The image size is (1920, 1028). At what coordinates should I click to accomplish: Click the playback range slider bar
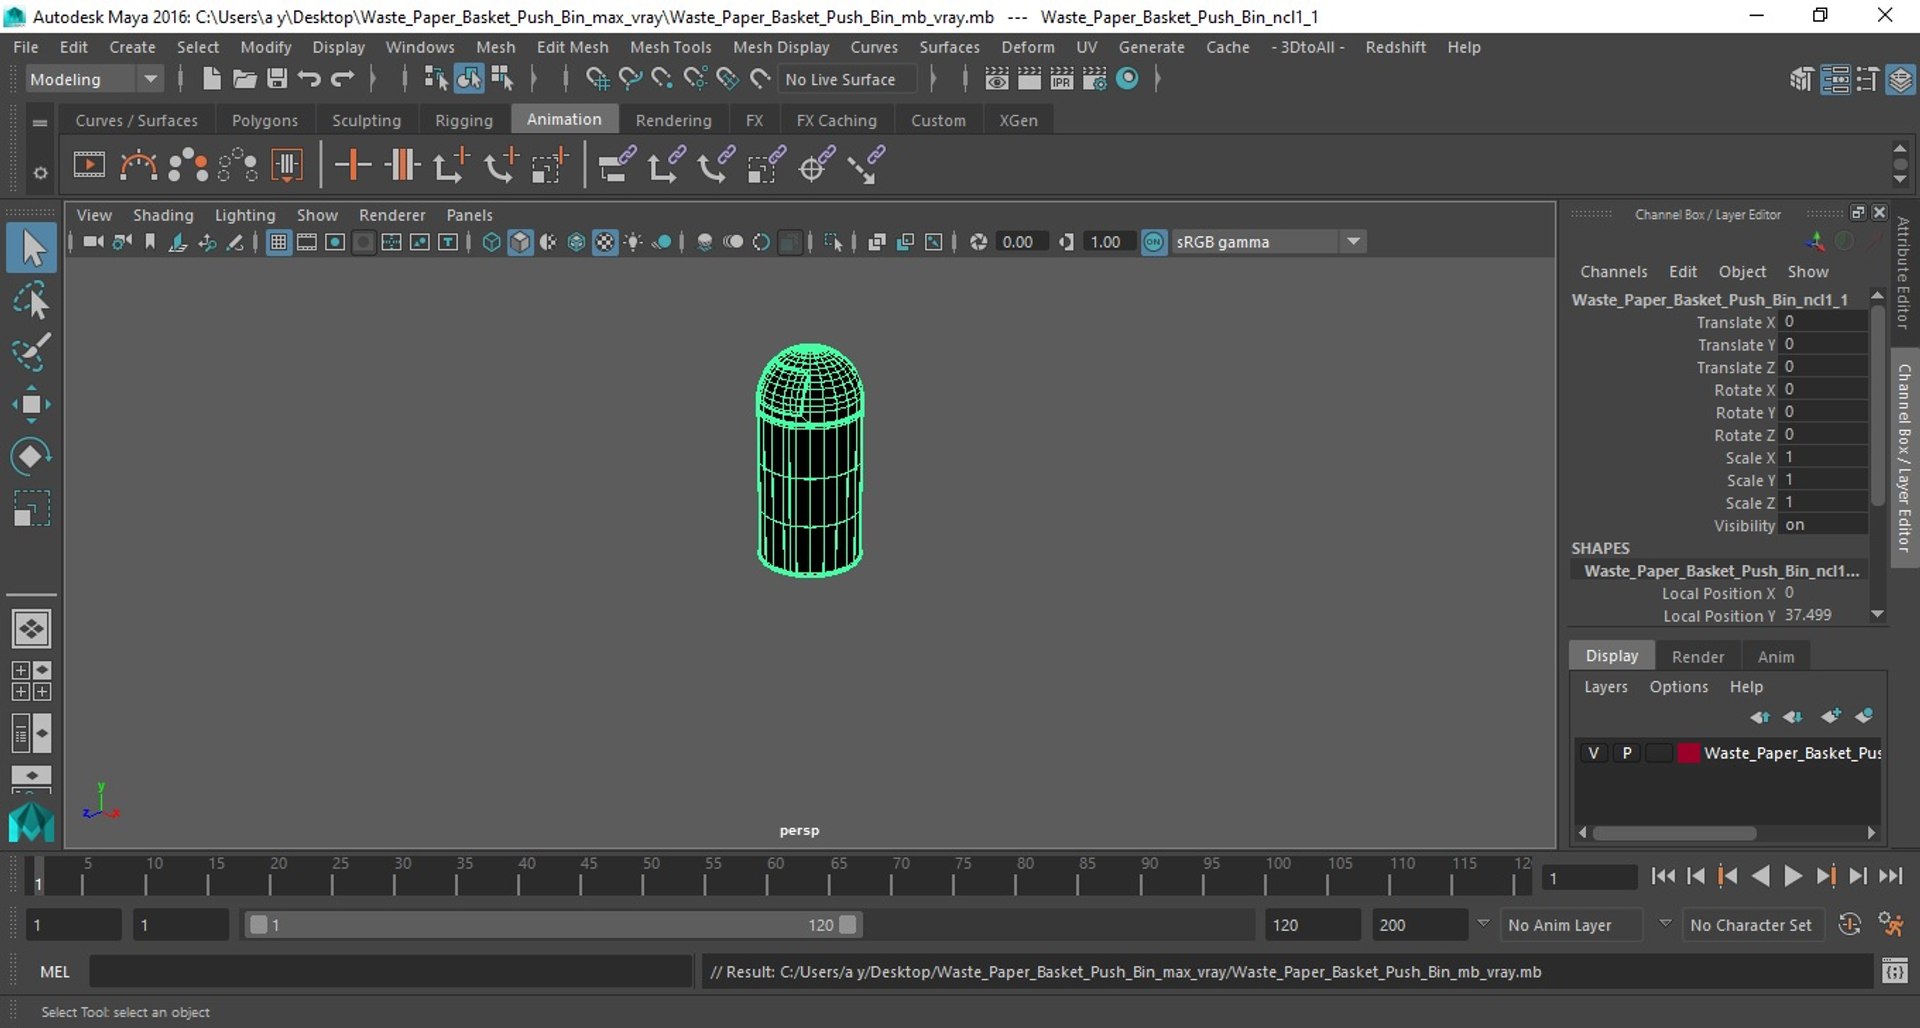(x=553, y=925)
